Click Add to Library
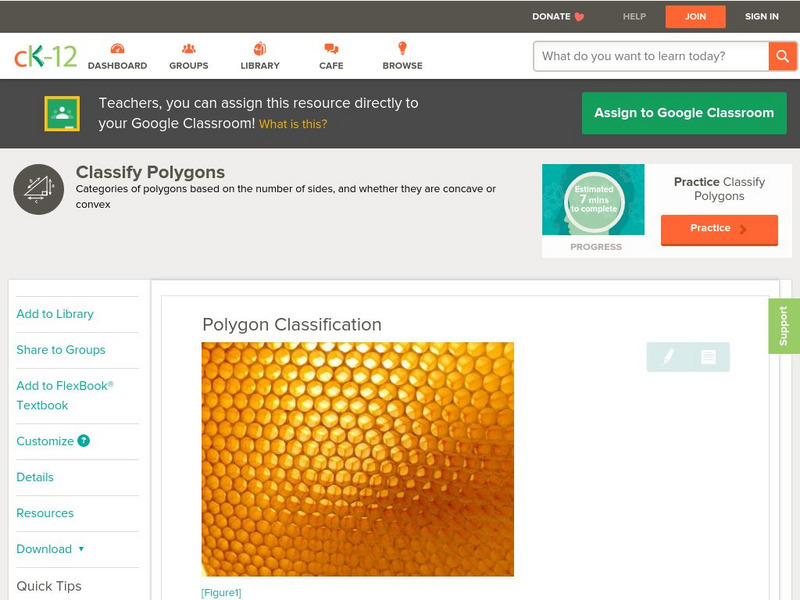 coord(55,314)
